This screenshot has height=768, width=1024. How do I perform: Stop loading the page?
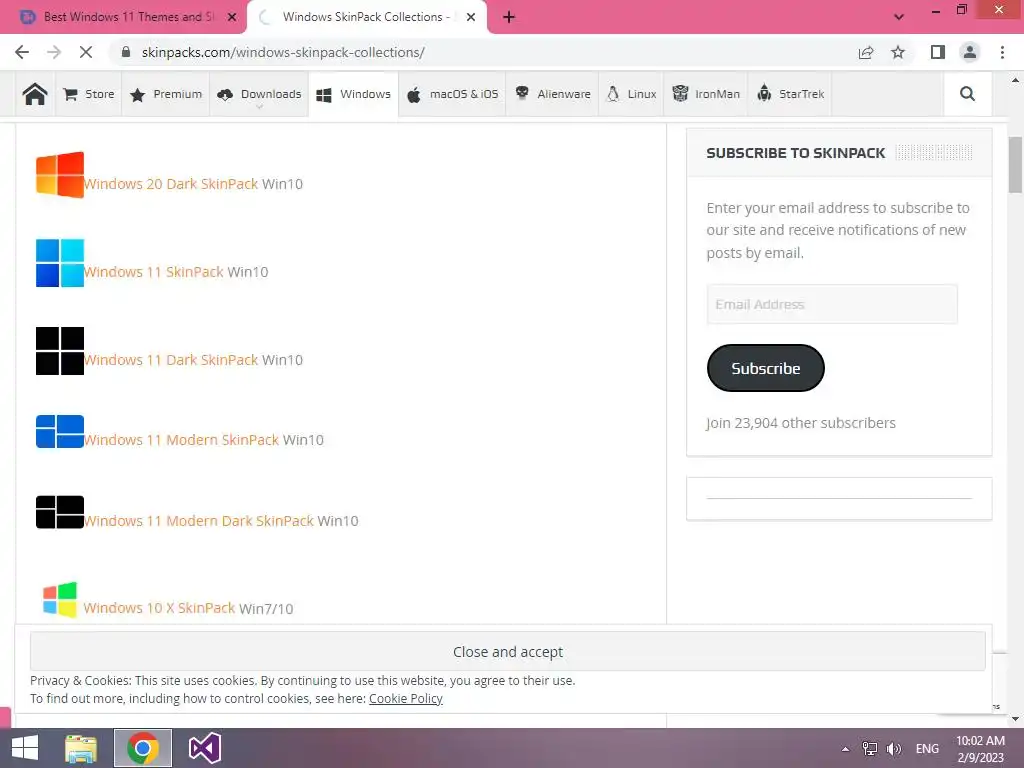(86, 52)
